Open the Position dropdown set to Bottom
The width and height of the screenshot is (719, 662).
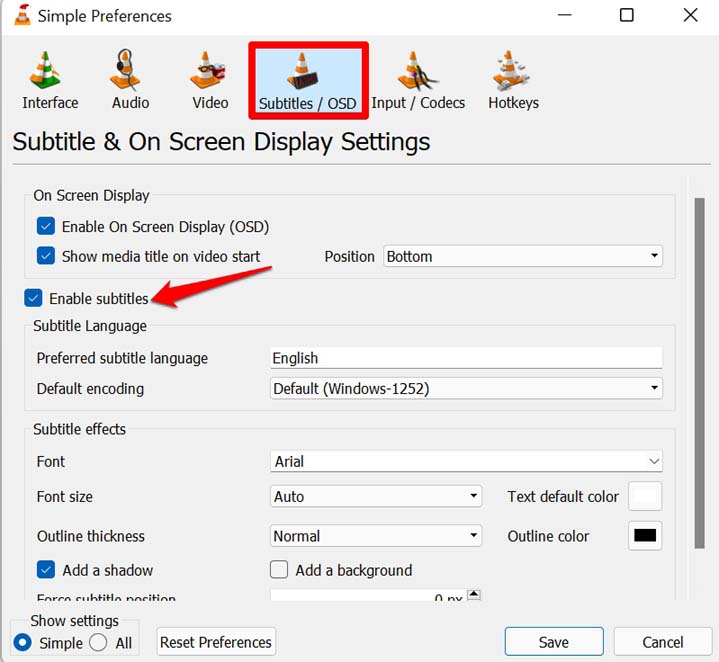(x=523, y=256)
